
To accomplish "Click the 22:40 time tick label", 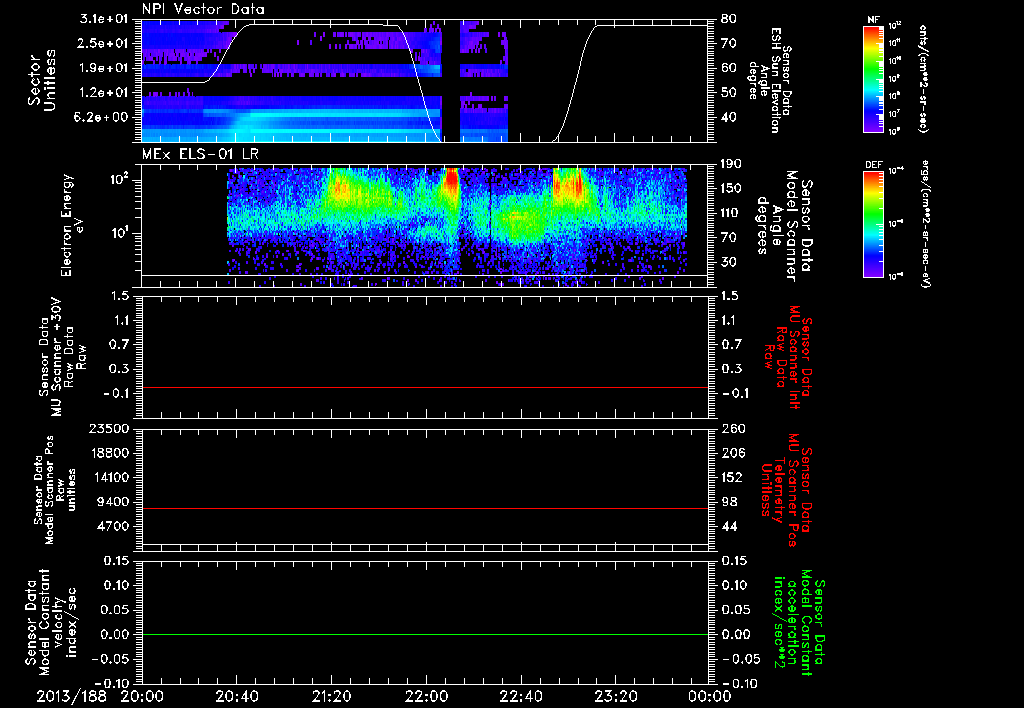I will (521, 696).
